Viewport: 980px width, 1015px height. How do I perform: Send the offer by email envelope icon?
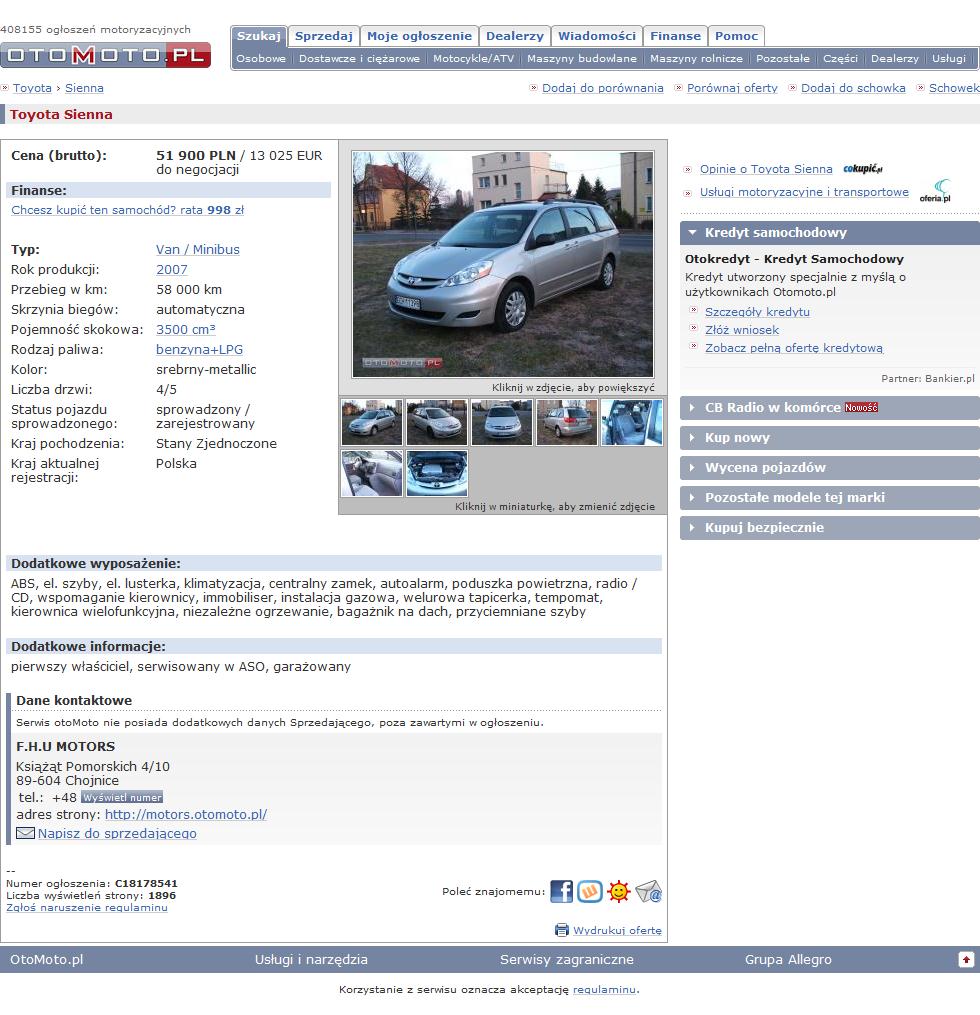click(x=648, y=891)
